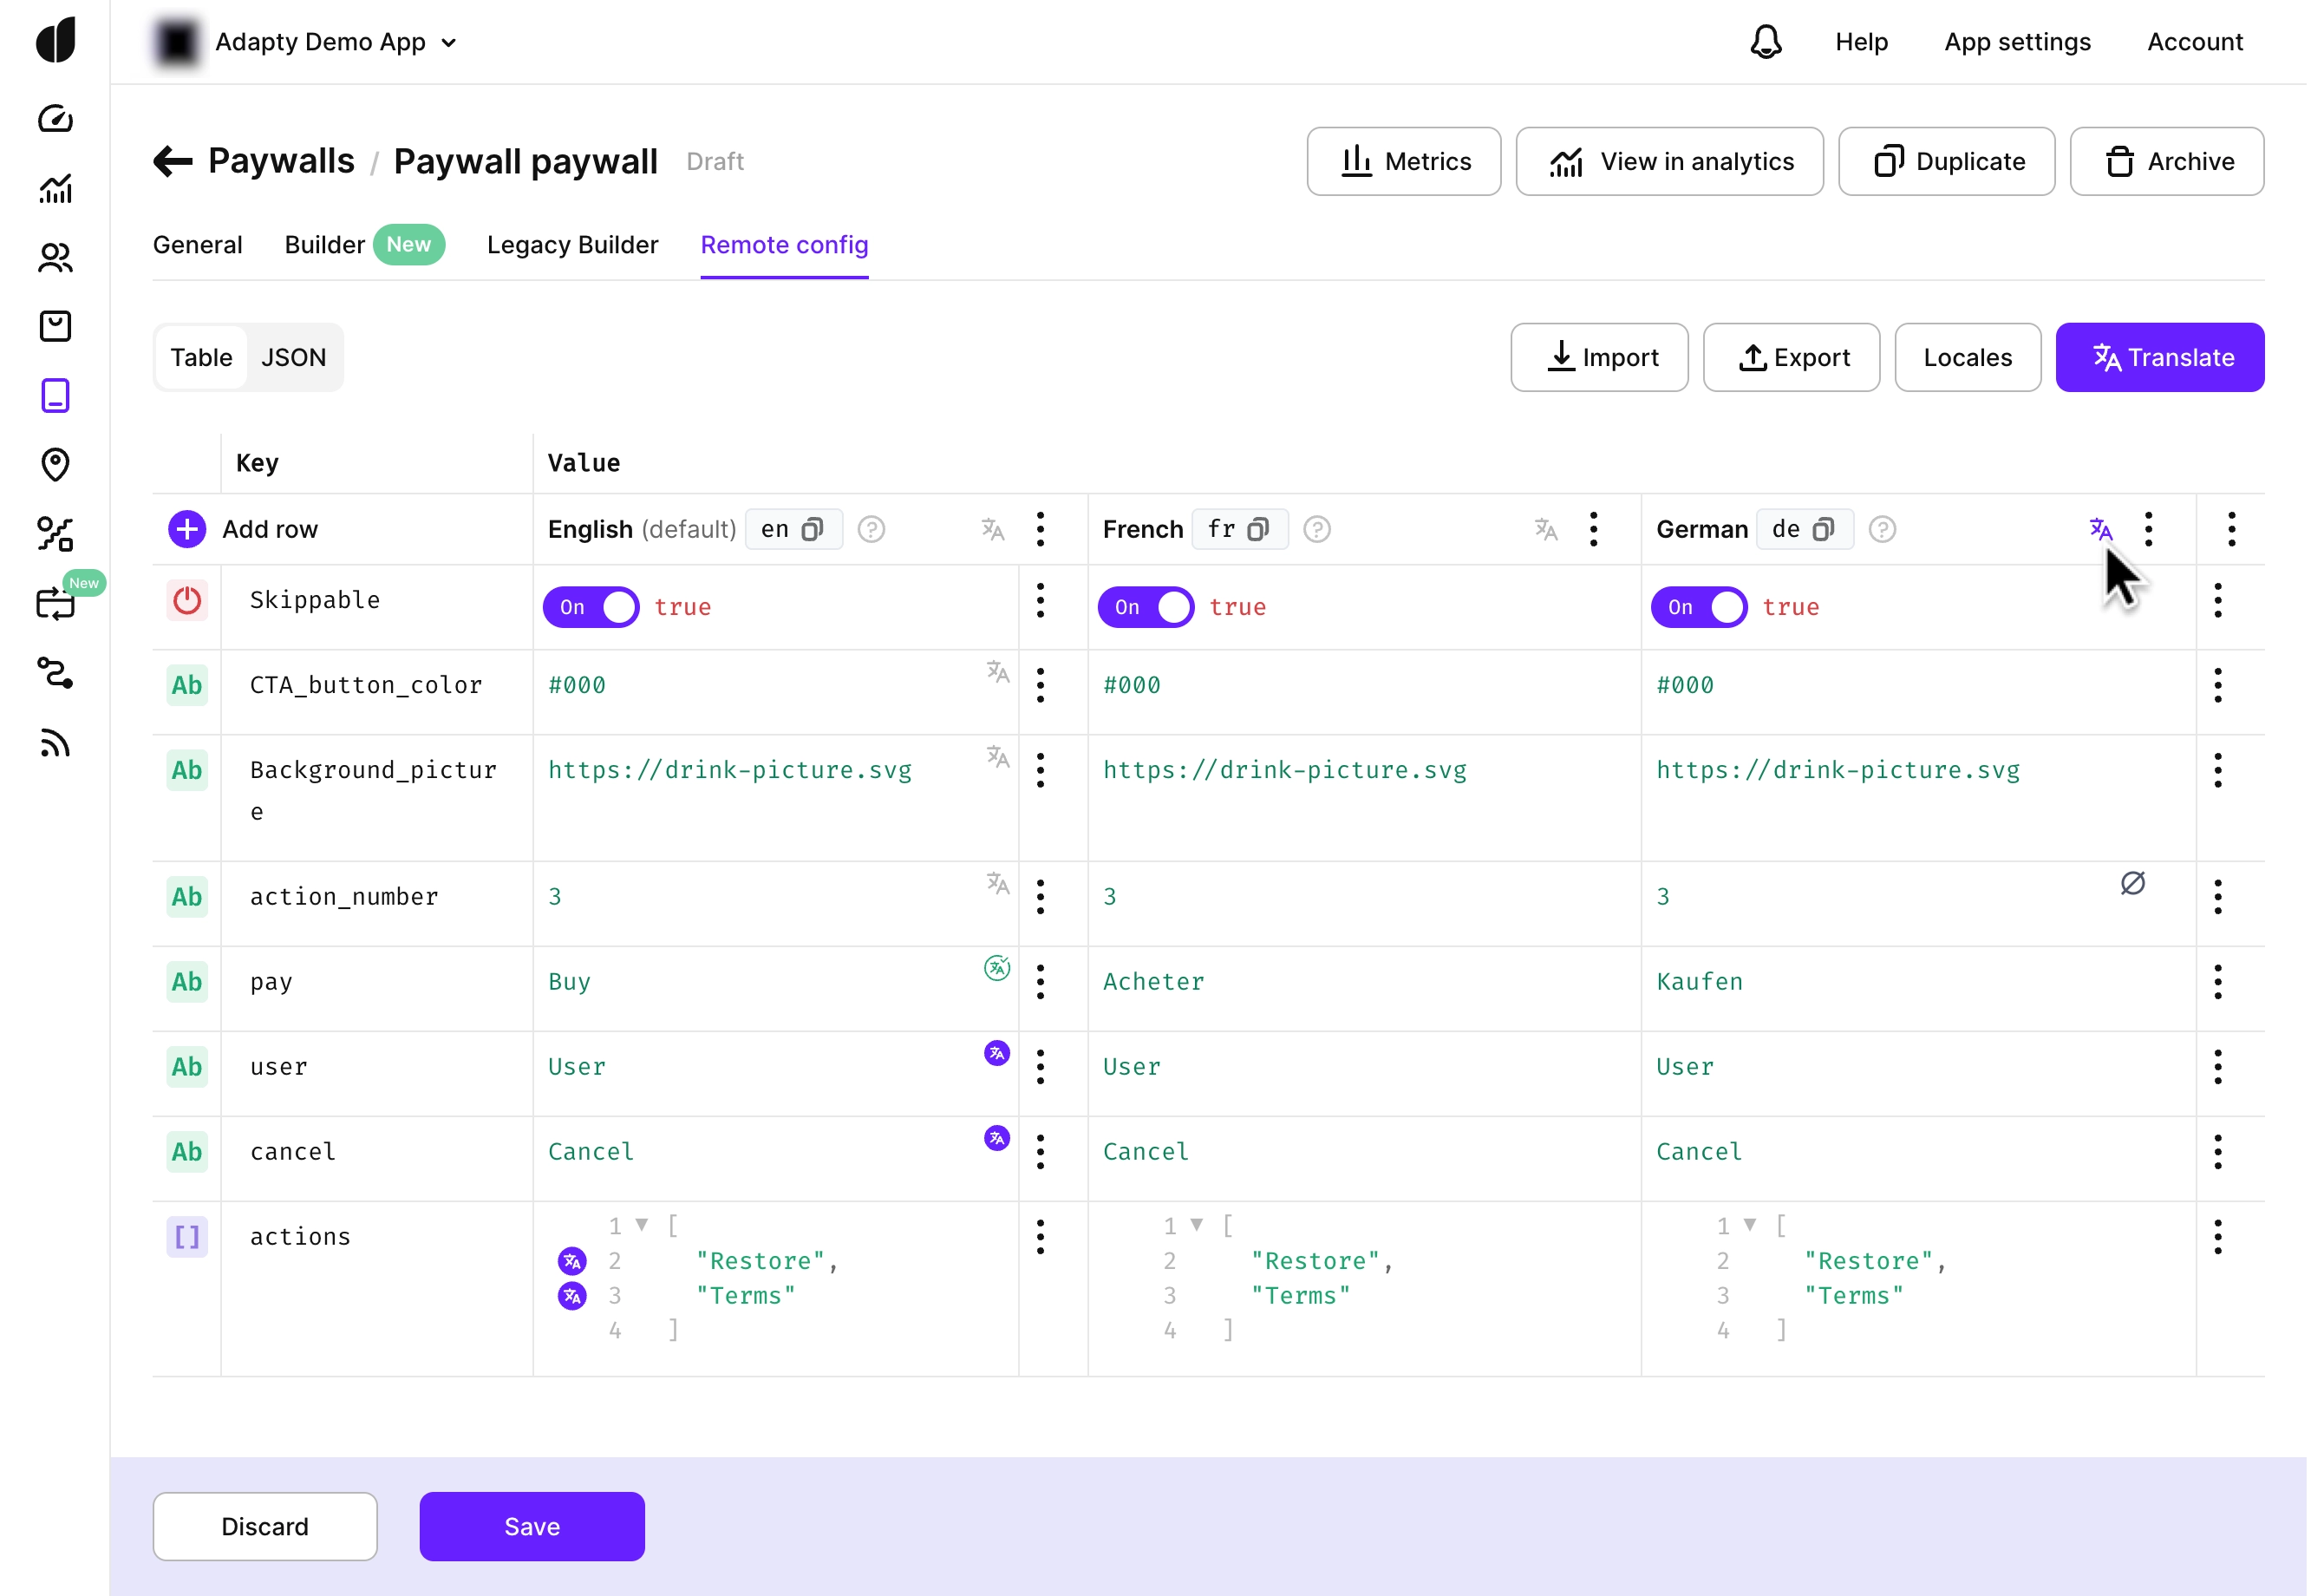Click the notifications bell icon
The height and width of the screenshot is (1596, 2324).
point(1765,42)
